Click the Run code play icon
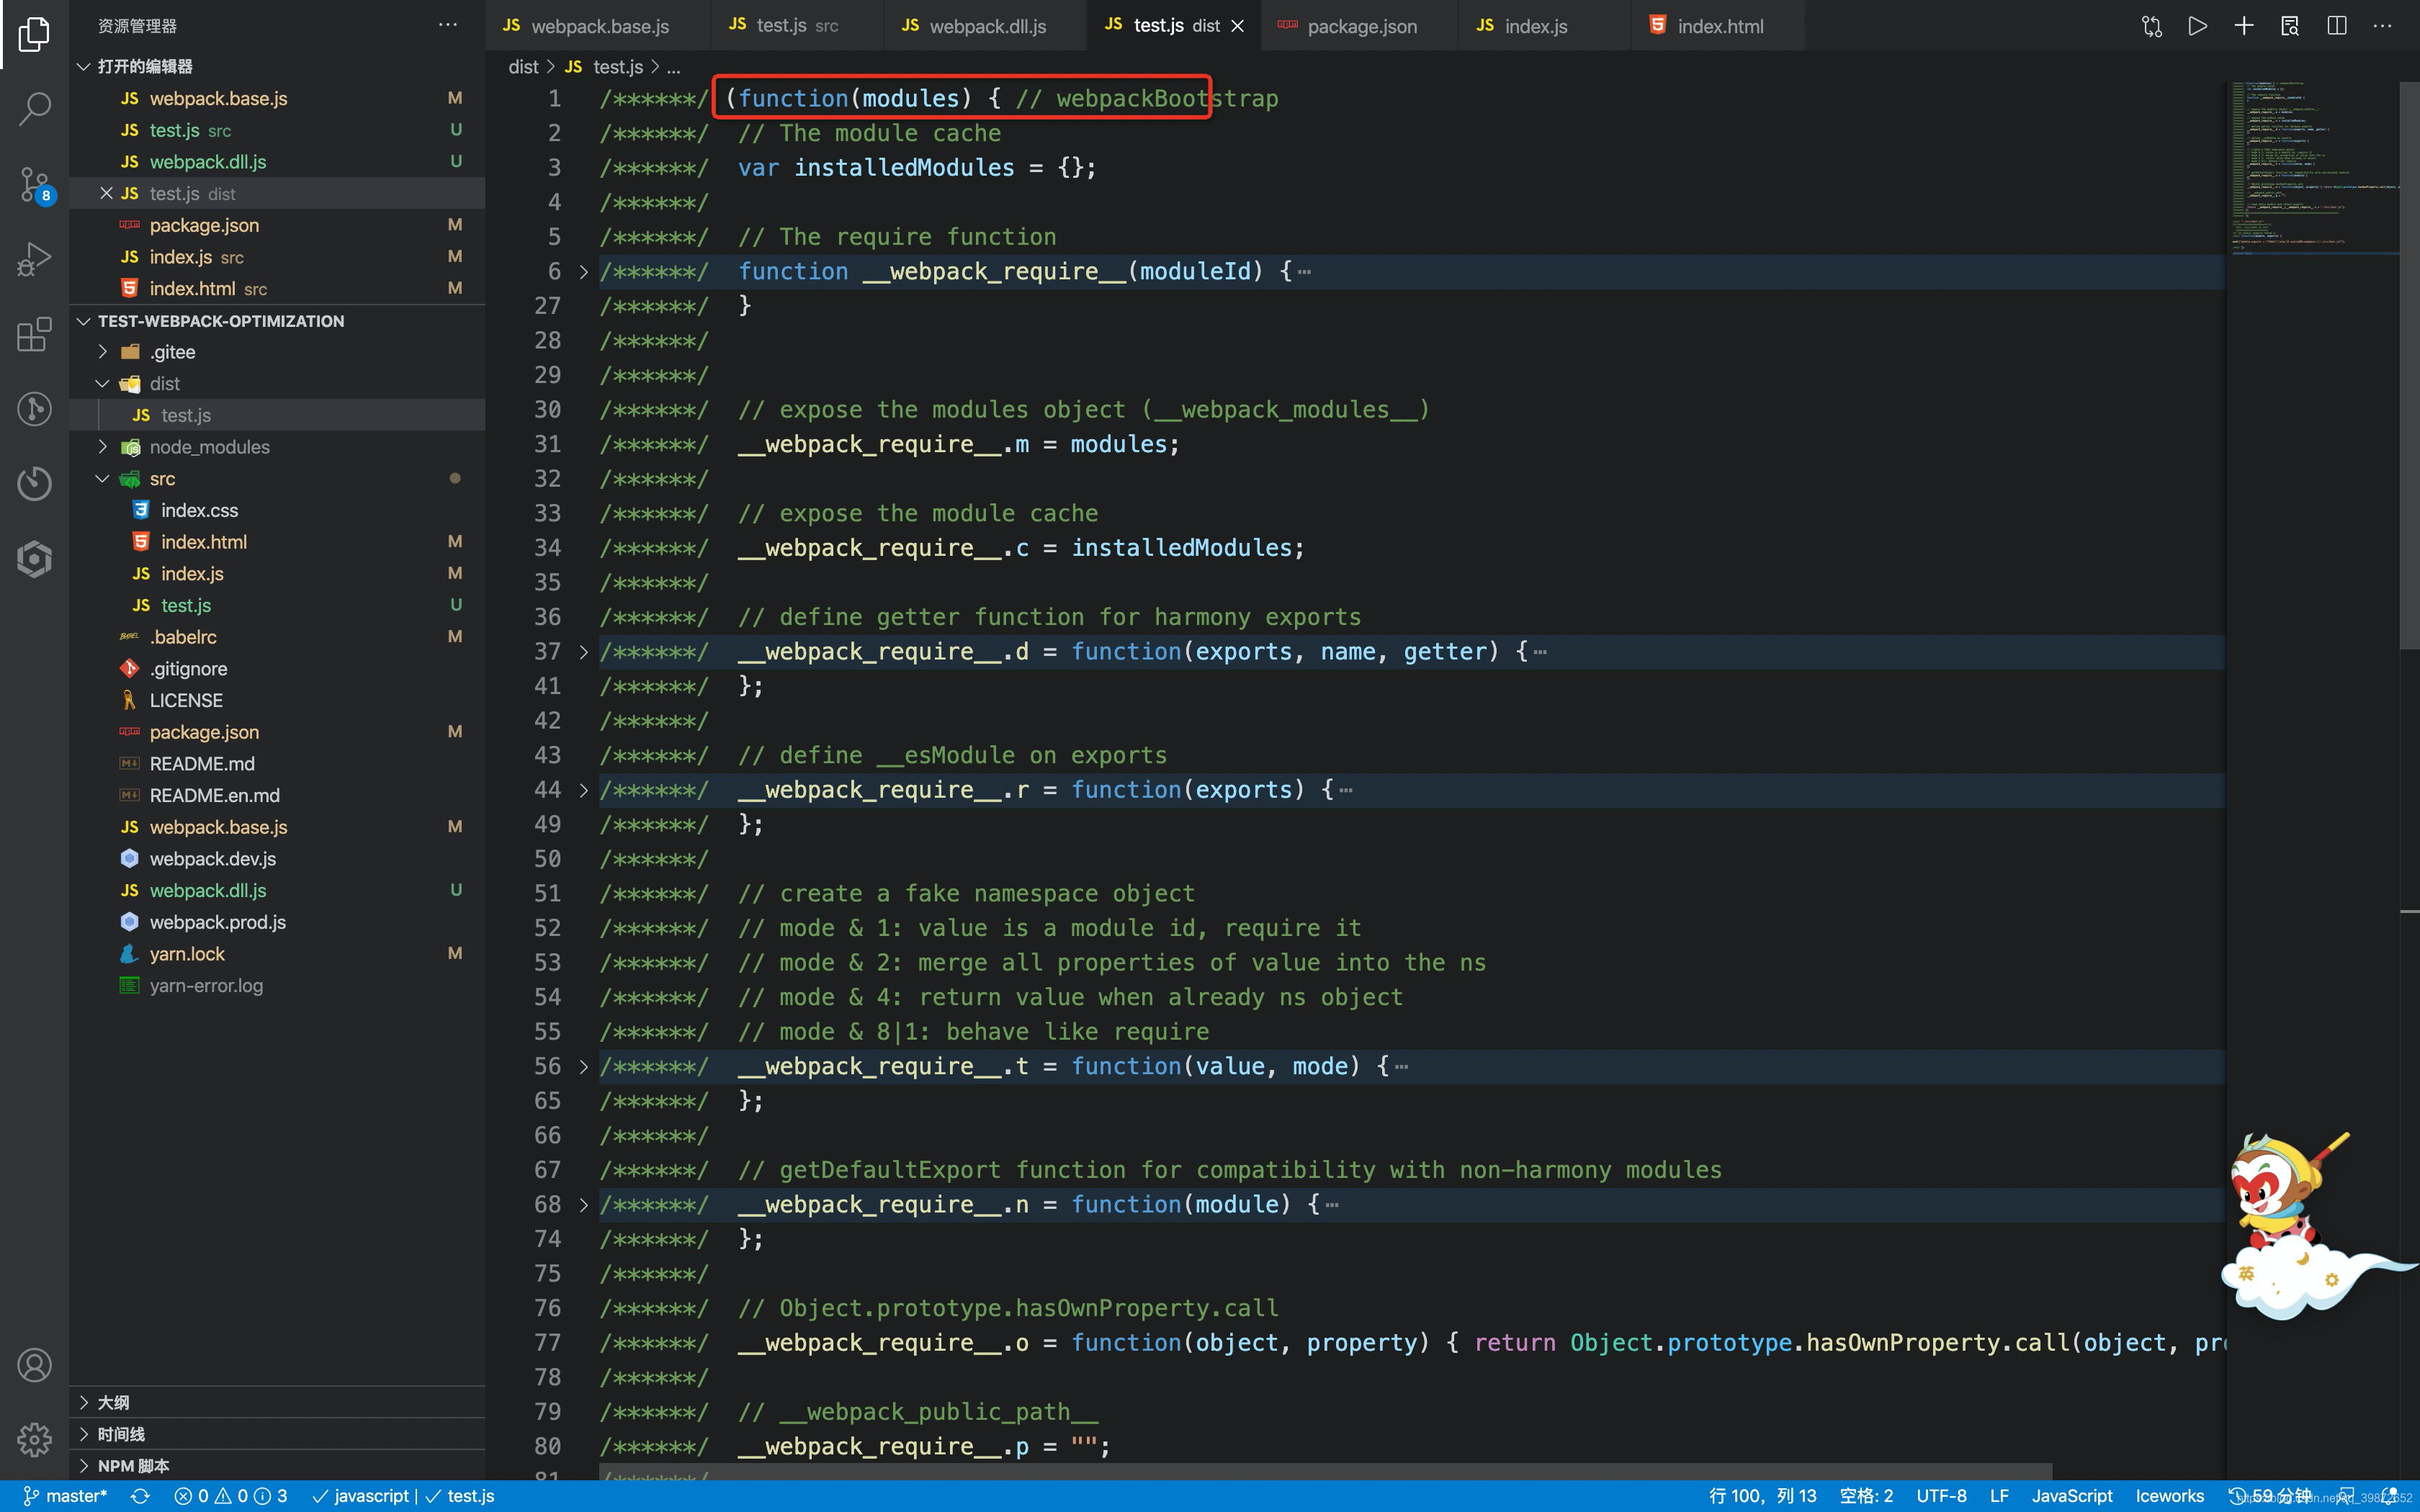The image size is (2420, 1512). coord(2197,26)
